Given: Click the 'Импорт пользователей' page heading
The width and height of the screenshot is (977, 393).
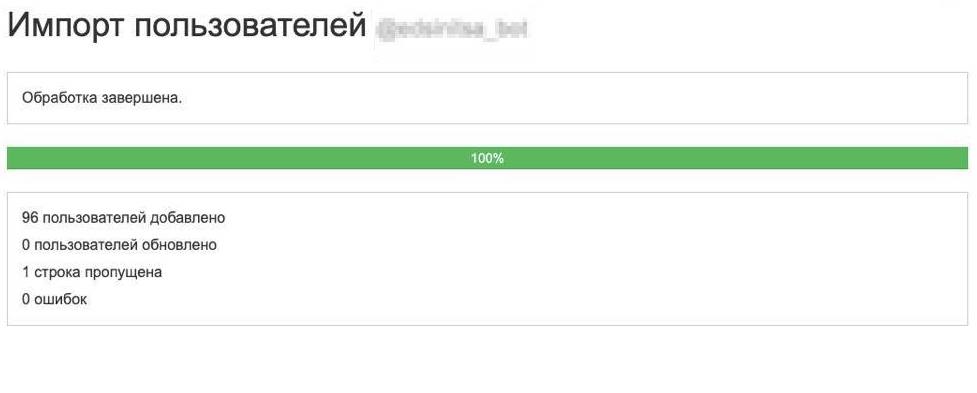Looking at the screenshot, I should [187, 27].
